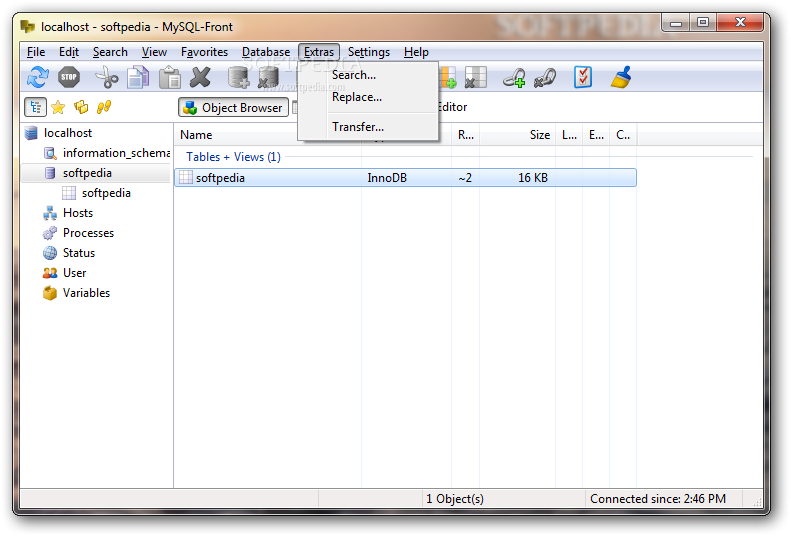Open the Object Browser view

click(x=234, y=107)
